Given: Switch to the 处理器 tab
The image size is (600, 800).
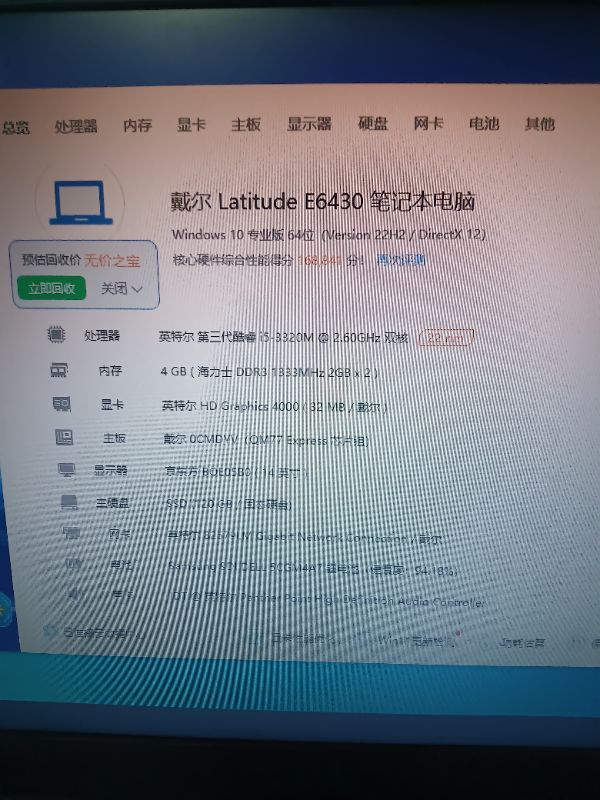Looking at the screenshot, I should pyautogui.click(x=76, y=126).
